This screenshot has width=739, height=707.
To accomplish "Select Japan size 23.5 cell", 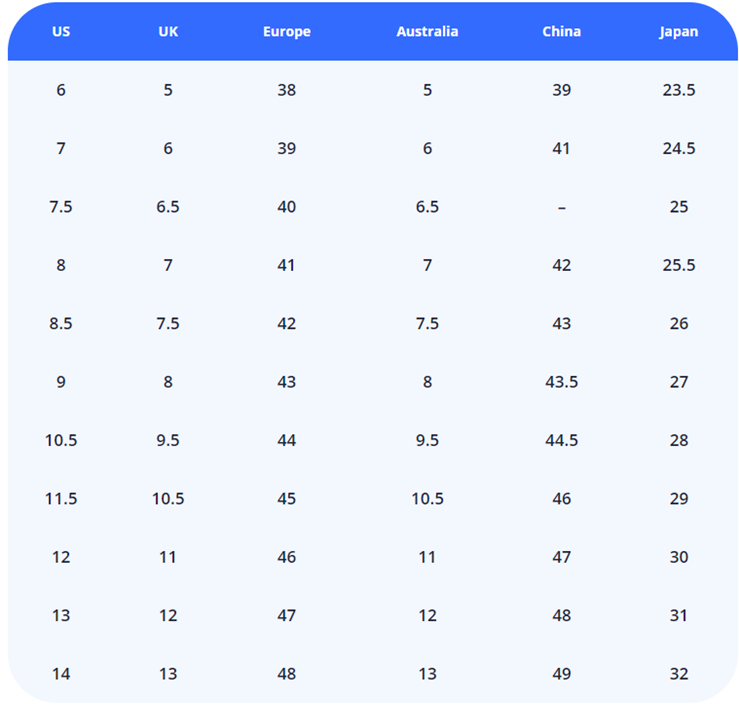I will coord(679,90).
